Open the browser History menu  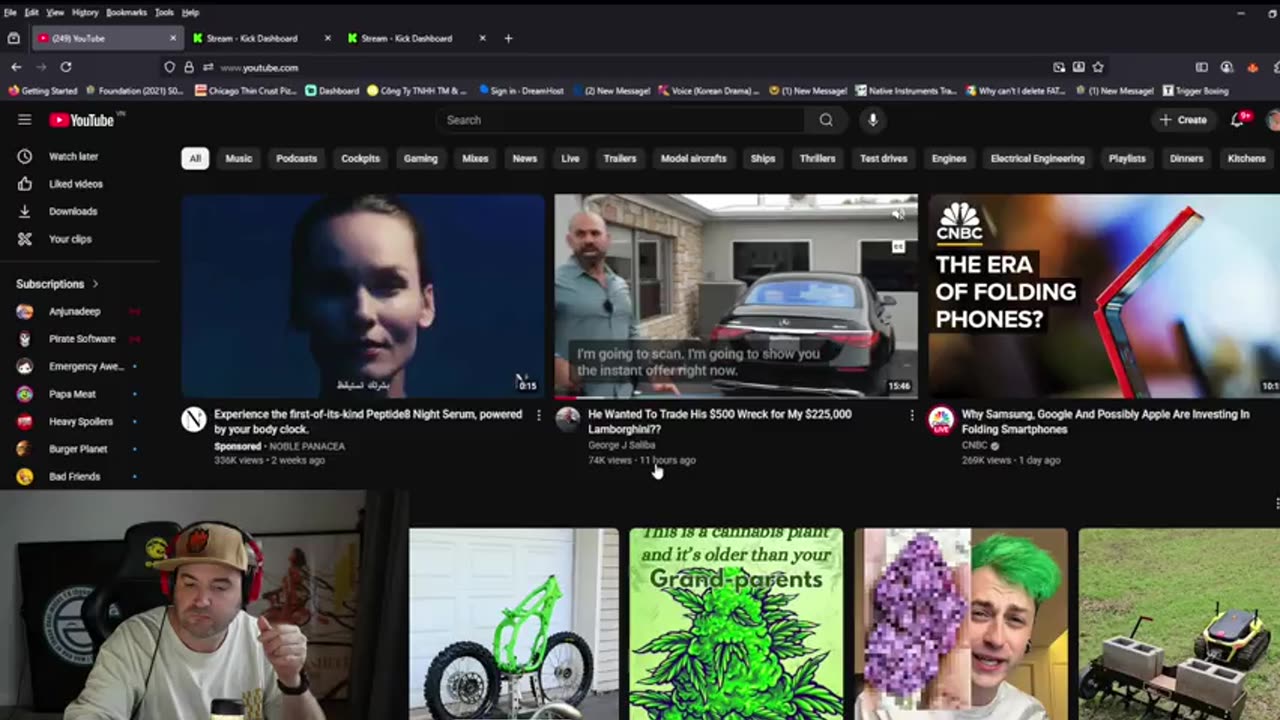pyautogui.click(x=85, y=12)
